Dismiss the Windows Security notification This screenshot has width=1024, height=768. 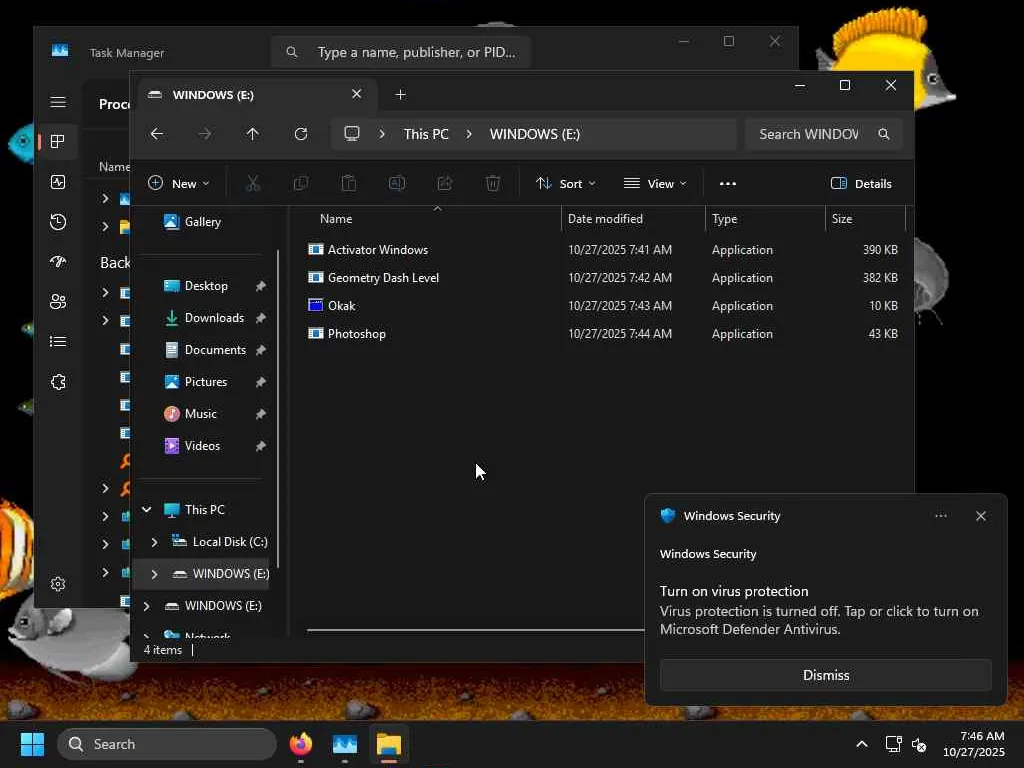pyautogui.click(x=825, y=675)
